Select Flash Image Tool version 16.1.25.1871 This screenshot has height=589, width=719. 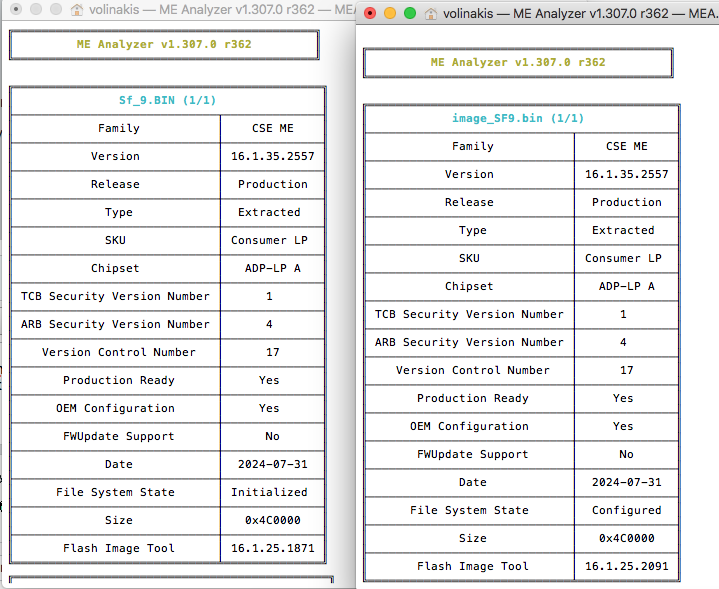(273, 548)
